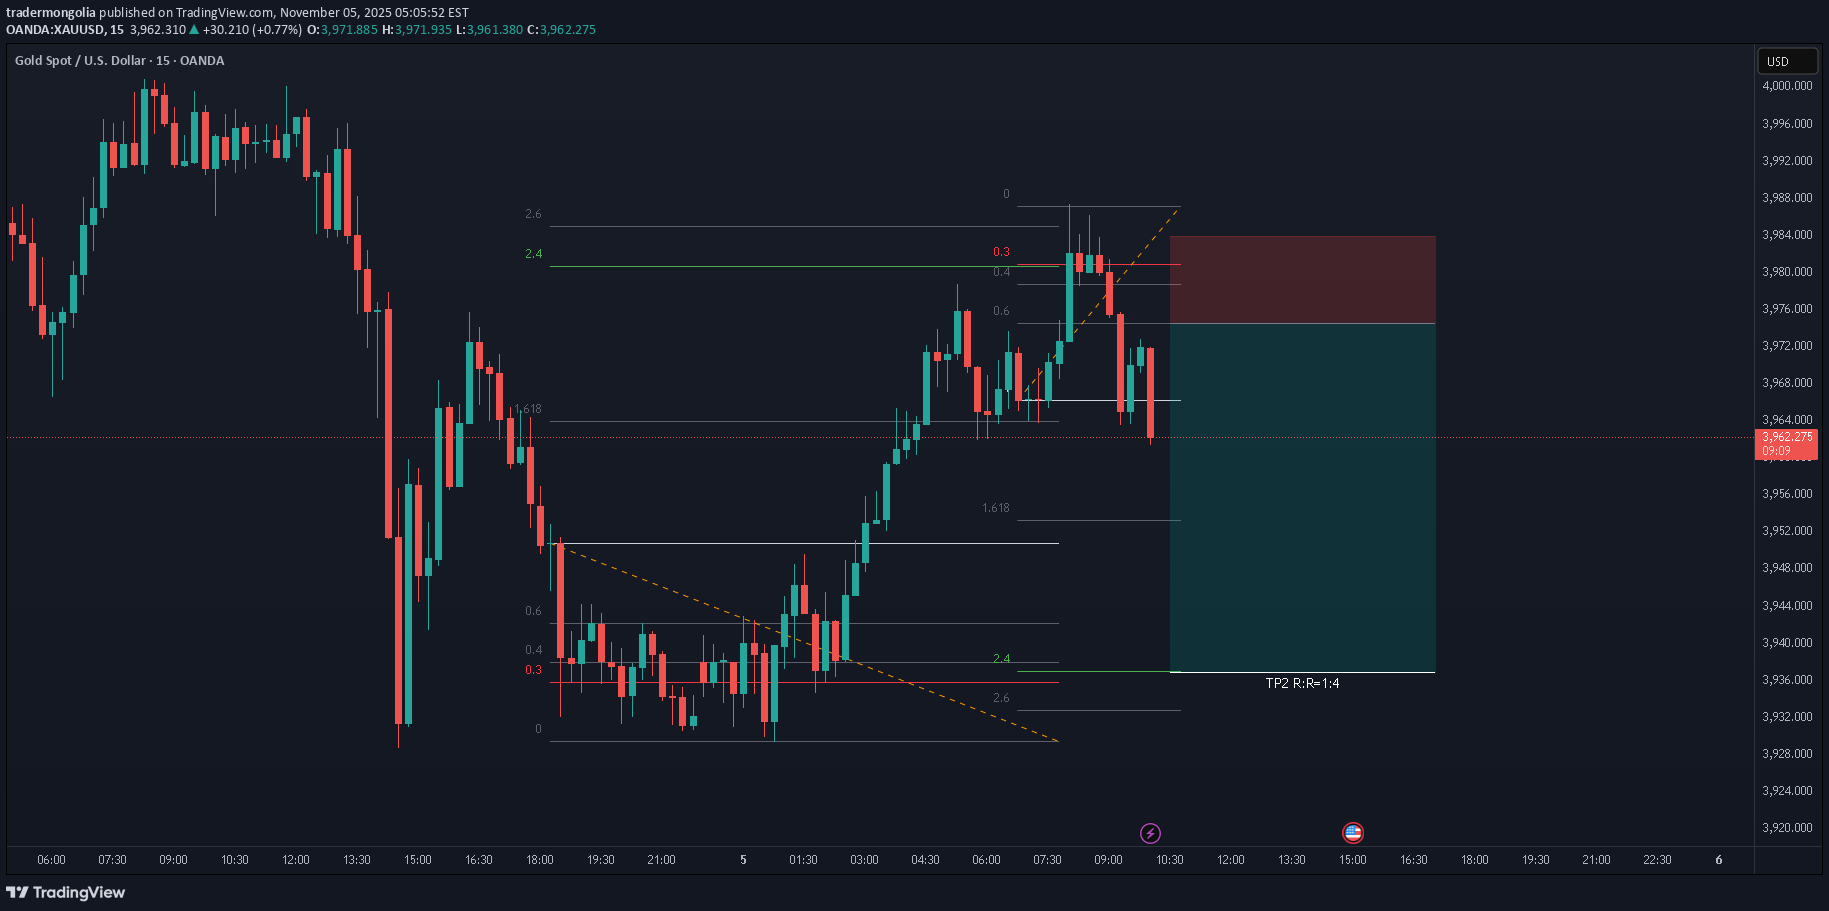This screenshot has width=1829, height=911.
Task: Select the long green horizontal fib line
Action: point(800,266)
